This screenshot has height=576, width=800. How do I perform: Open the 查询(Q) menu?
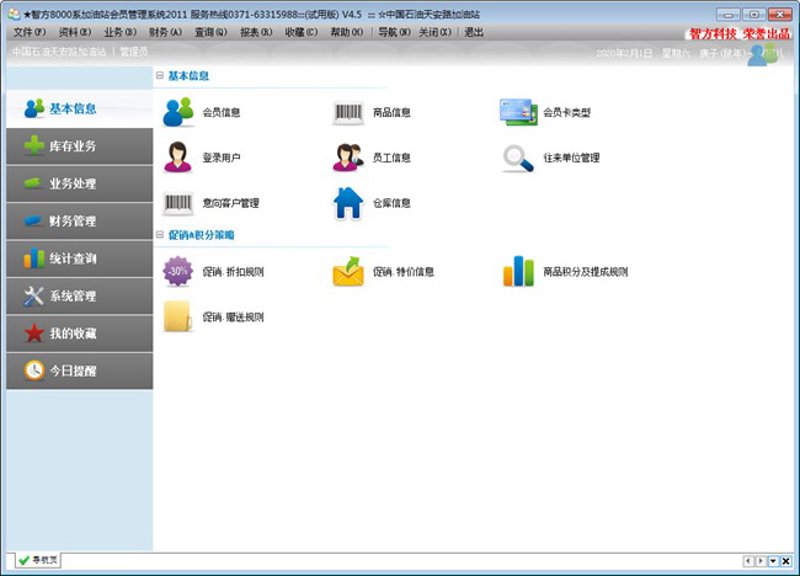pyautogui.click(x=211, y=32)
